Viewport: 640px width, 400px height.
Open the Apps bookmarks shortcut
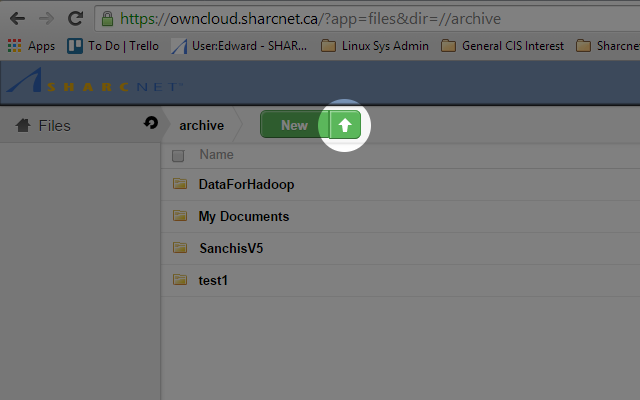click(31, 46)
